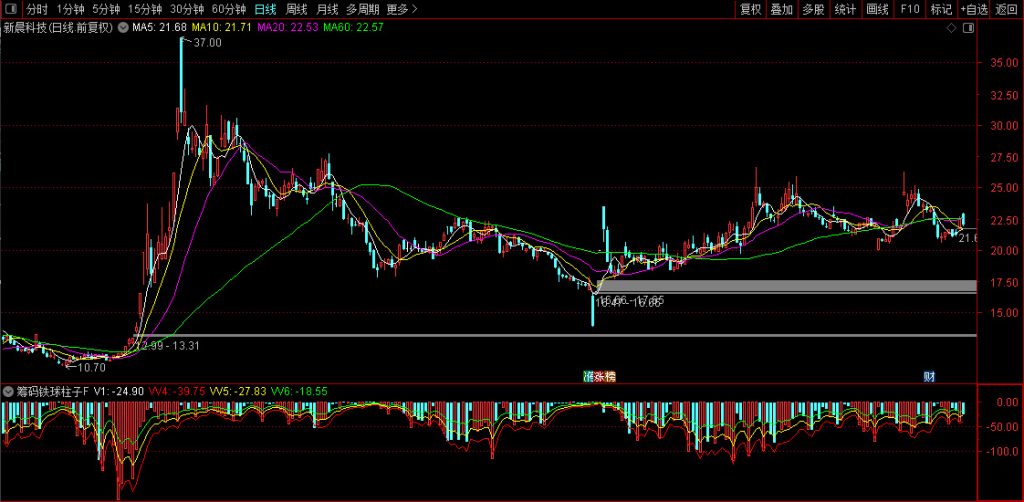Viewport: 1024px width, 502px height.
Task: Click the diamond marker icon above chart
Action: click(950, 28)
